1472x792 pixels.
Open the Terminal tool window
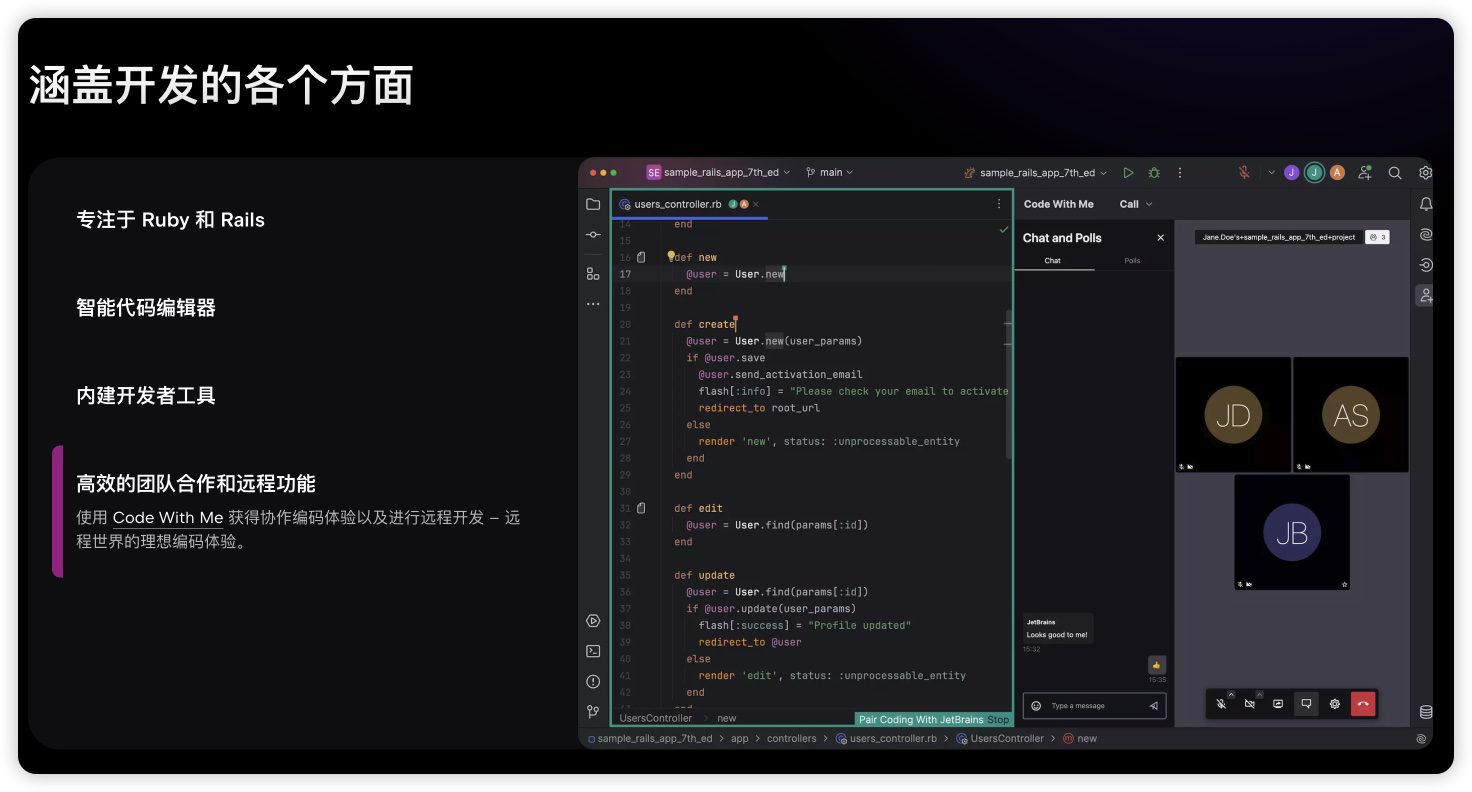pos(593,651)
